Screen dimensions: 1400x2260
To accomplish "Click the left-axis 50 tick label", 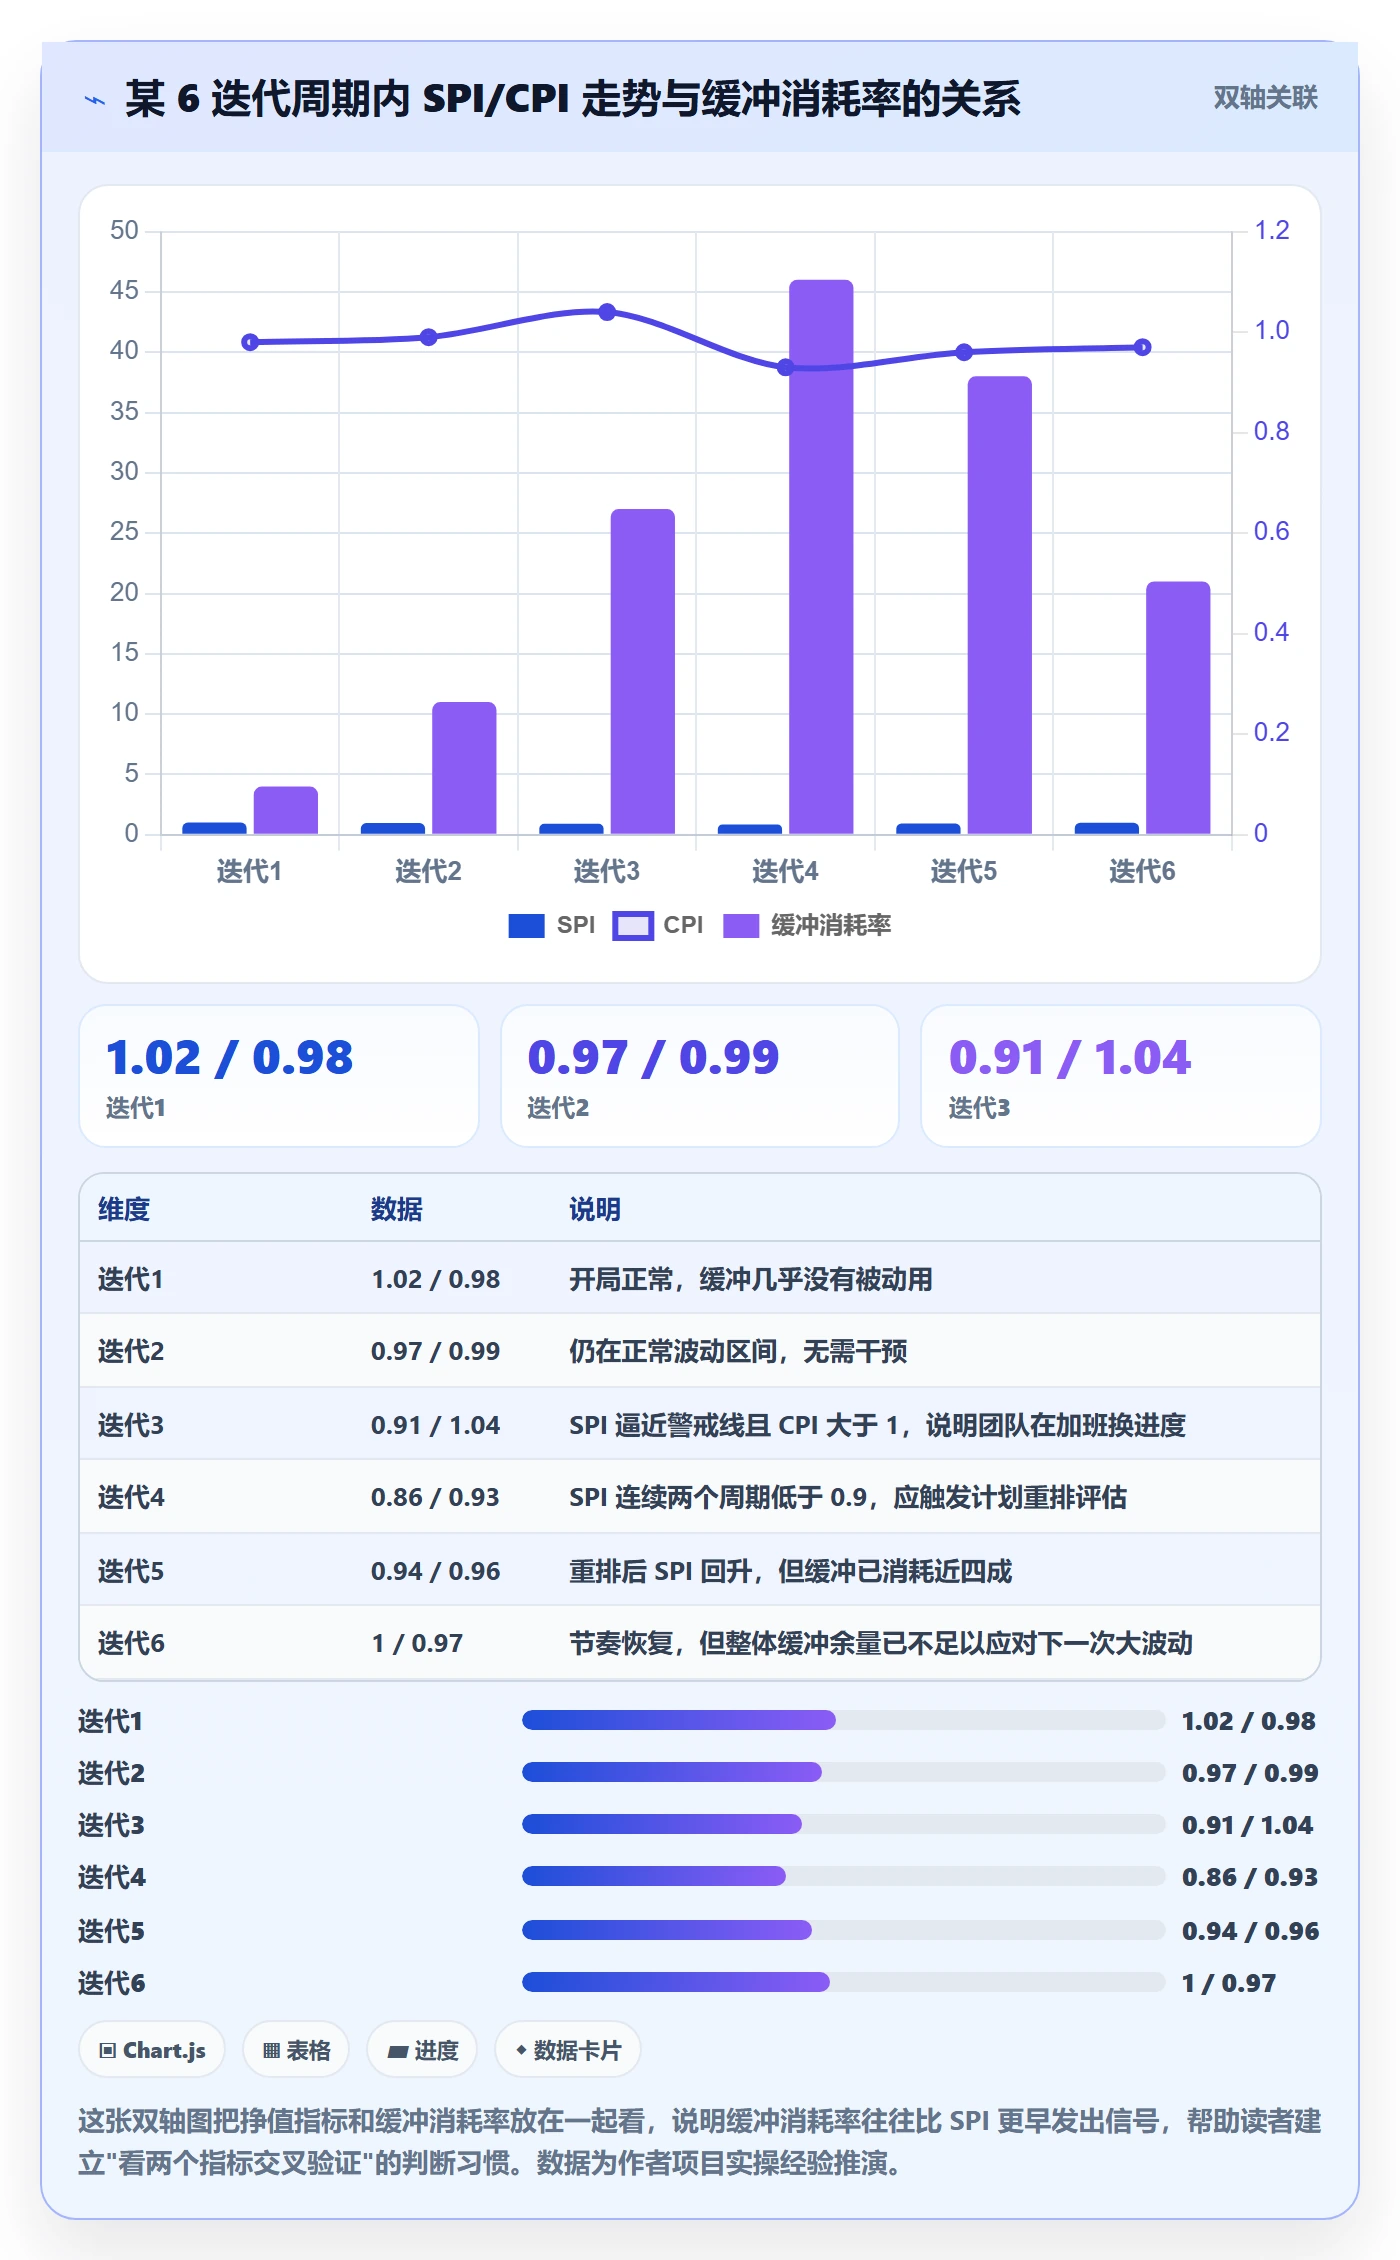I will (x=124, y=231).
